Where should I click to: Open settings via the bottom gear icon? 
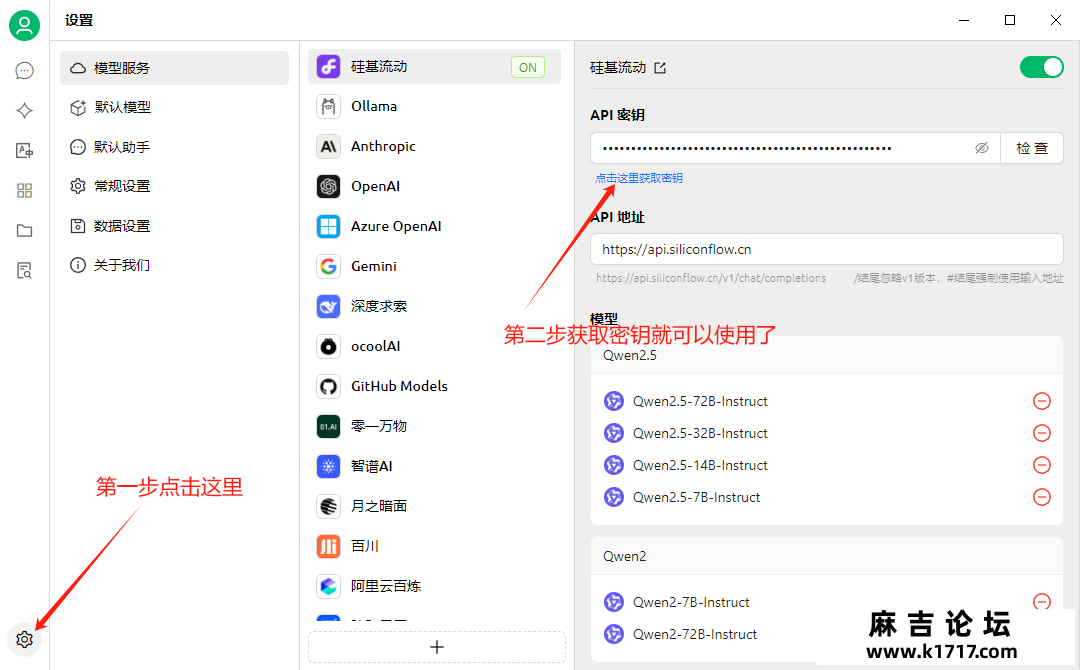24,639
